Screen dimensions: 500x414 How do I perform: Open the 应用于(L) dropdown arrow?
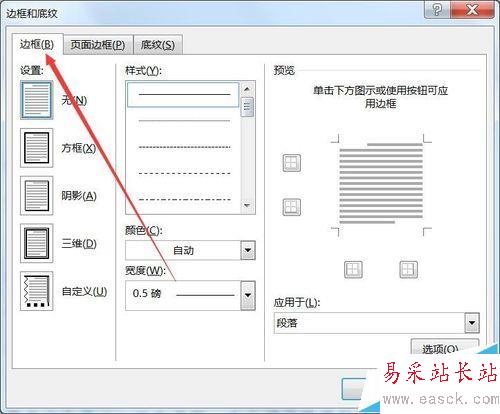472,323
